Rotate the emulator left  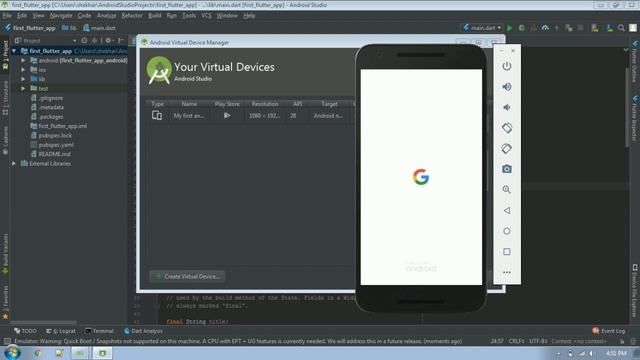click(x=507, y=128)
